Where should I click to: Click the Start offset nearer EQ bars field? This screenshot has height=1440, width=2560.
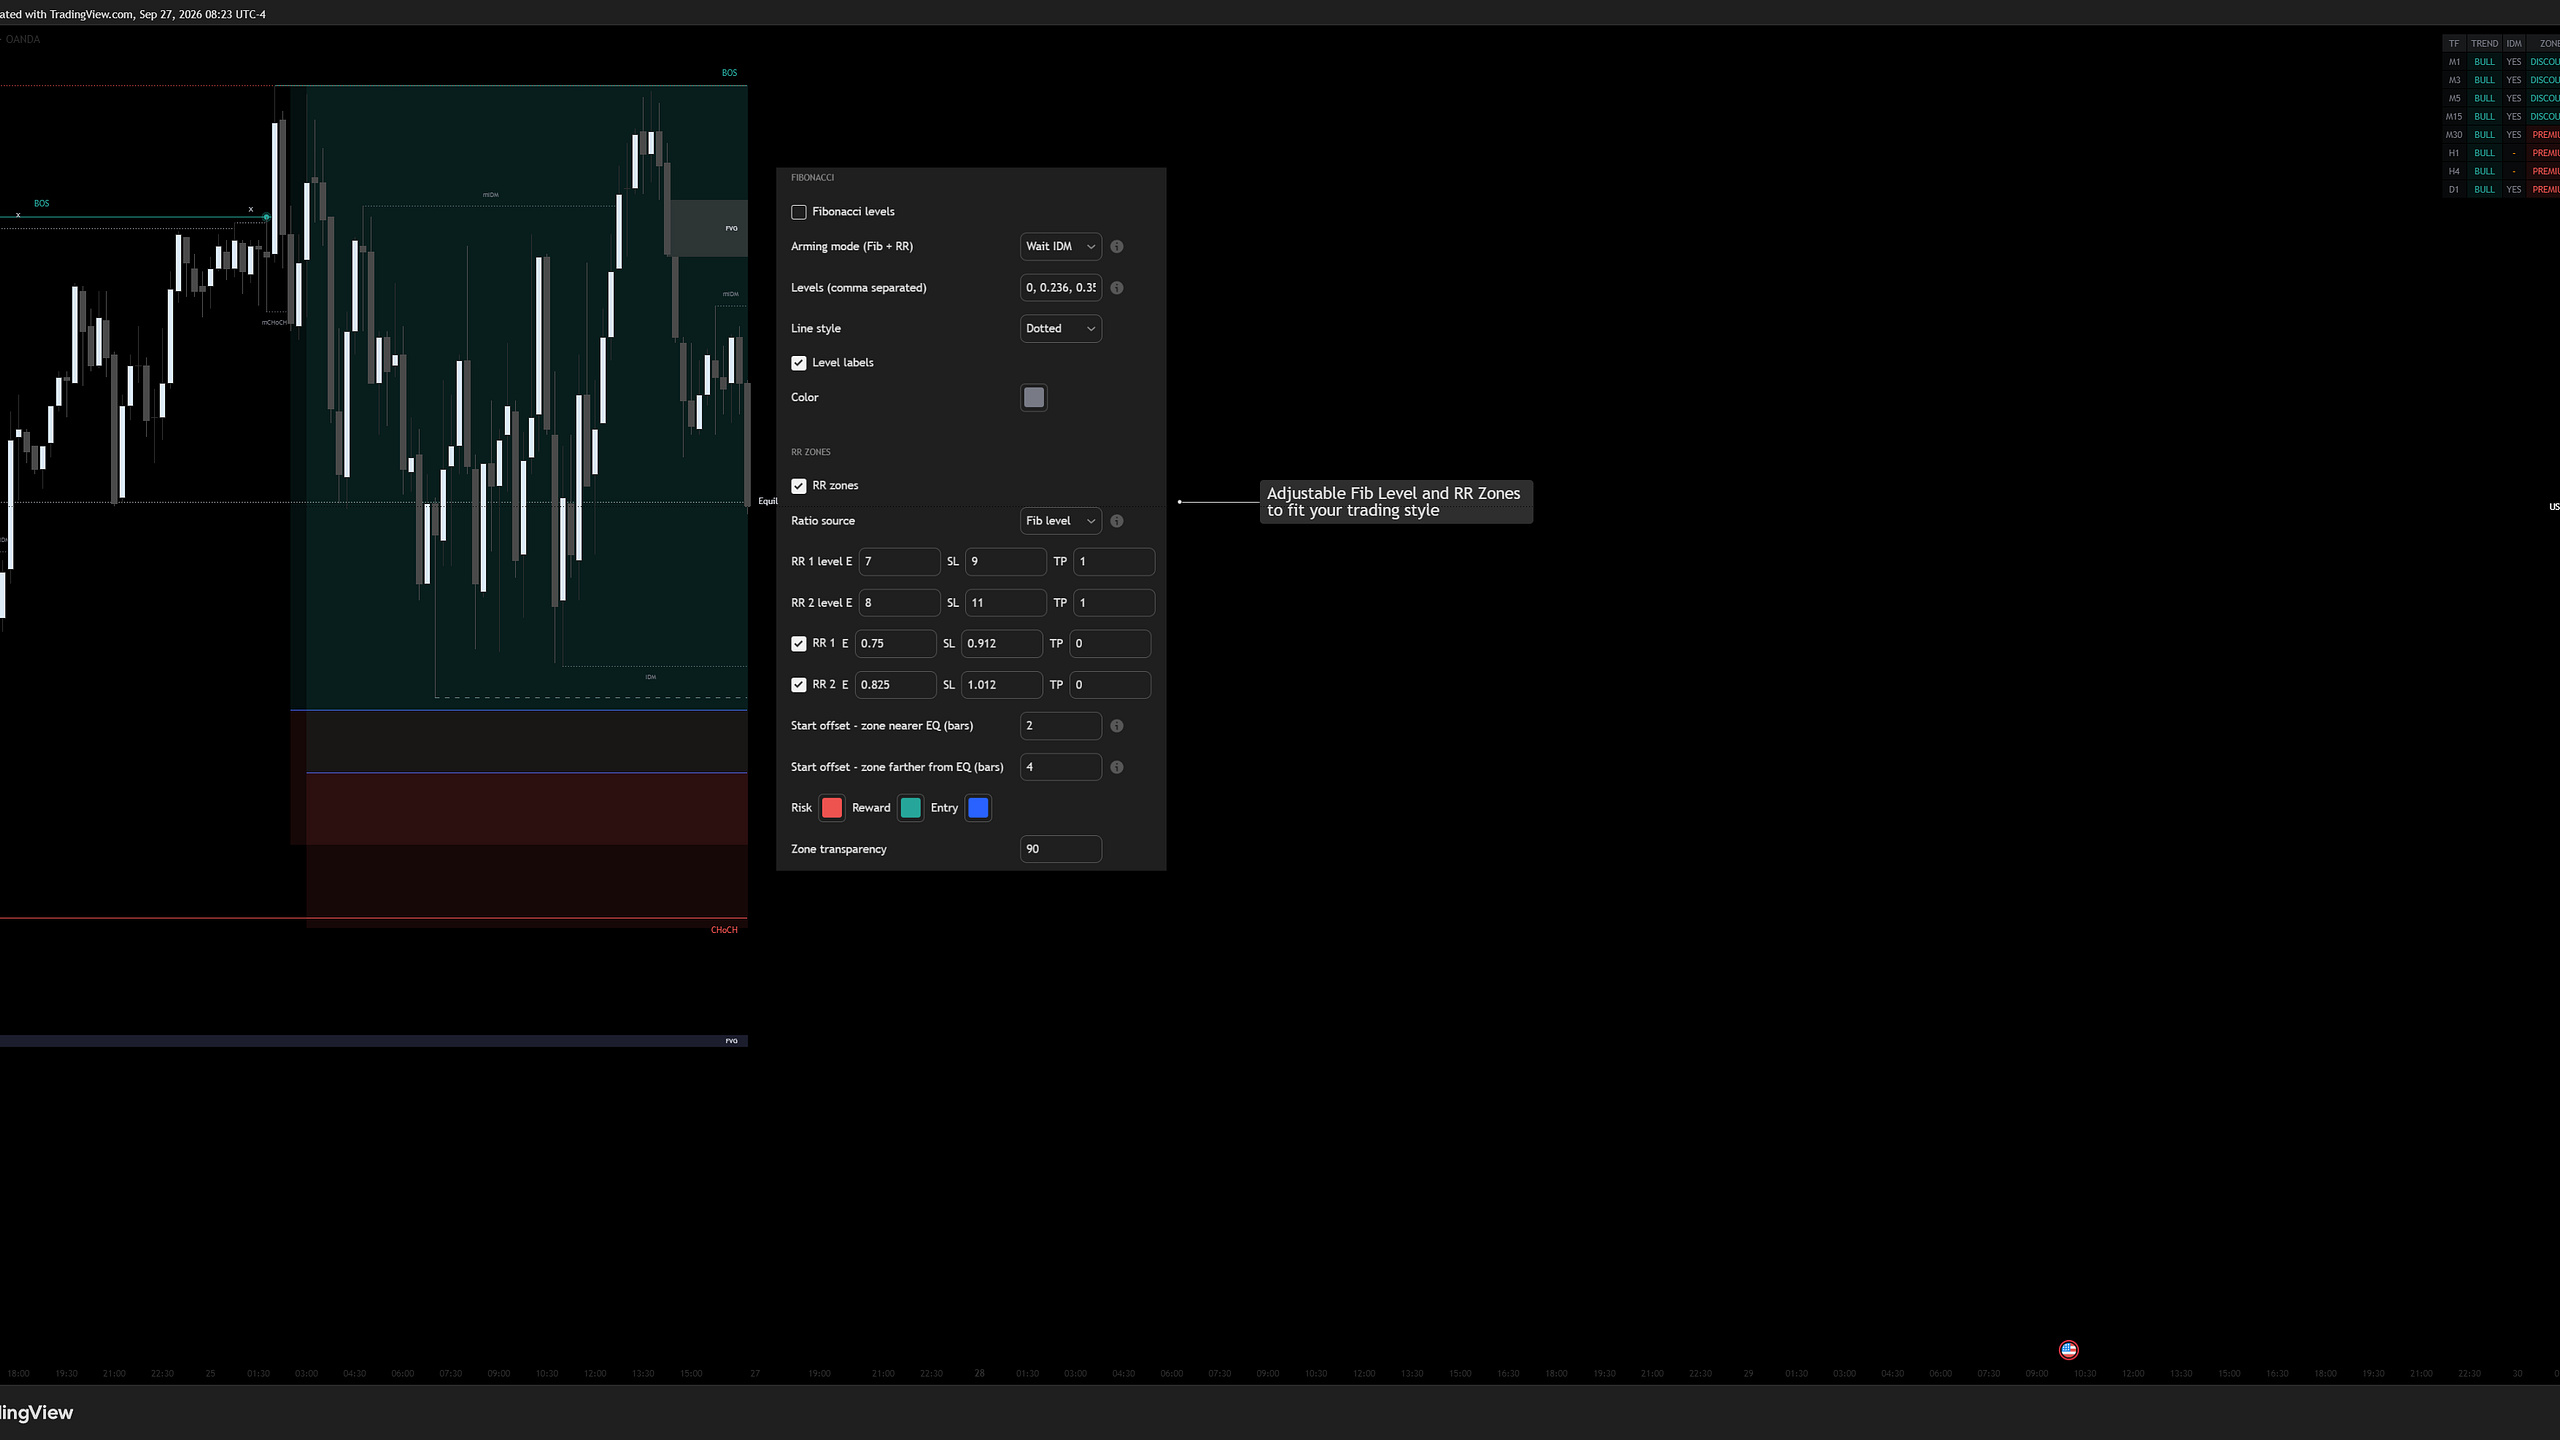1060,726
